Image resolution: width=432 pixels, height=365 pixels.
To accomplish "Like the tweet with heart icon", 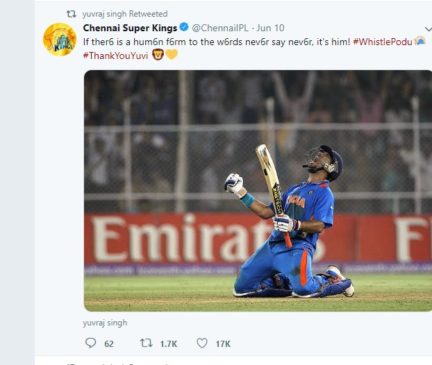I will coord(202,343).
